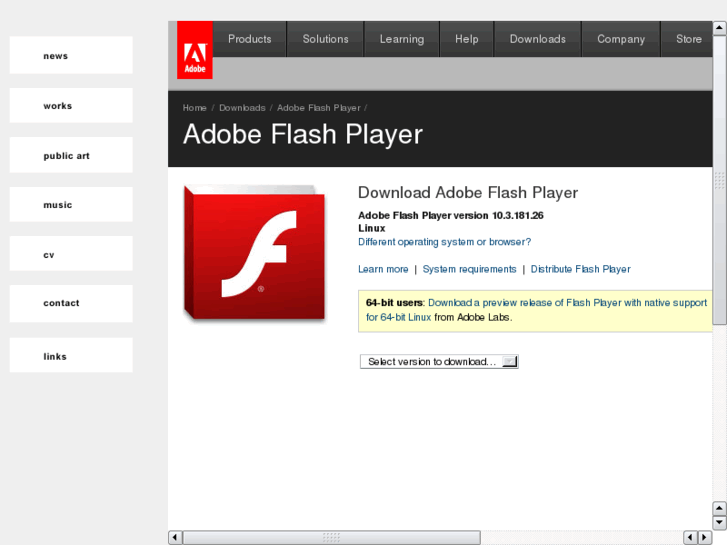
Task: Open the 'Select version to download' dropdown
Action: tap(439, 362)
